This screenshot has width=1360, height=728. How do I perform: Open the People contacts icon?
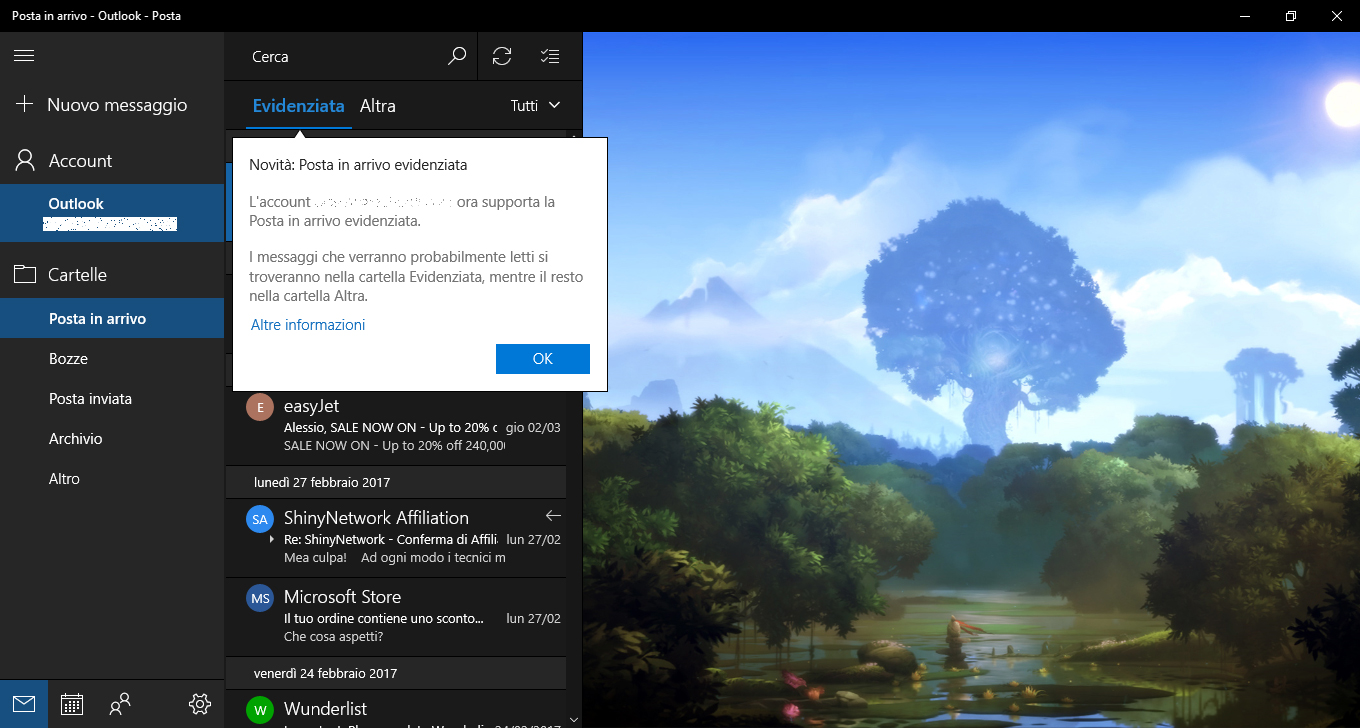pos(120,704)
